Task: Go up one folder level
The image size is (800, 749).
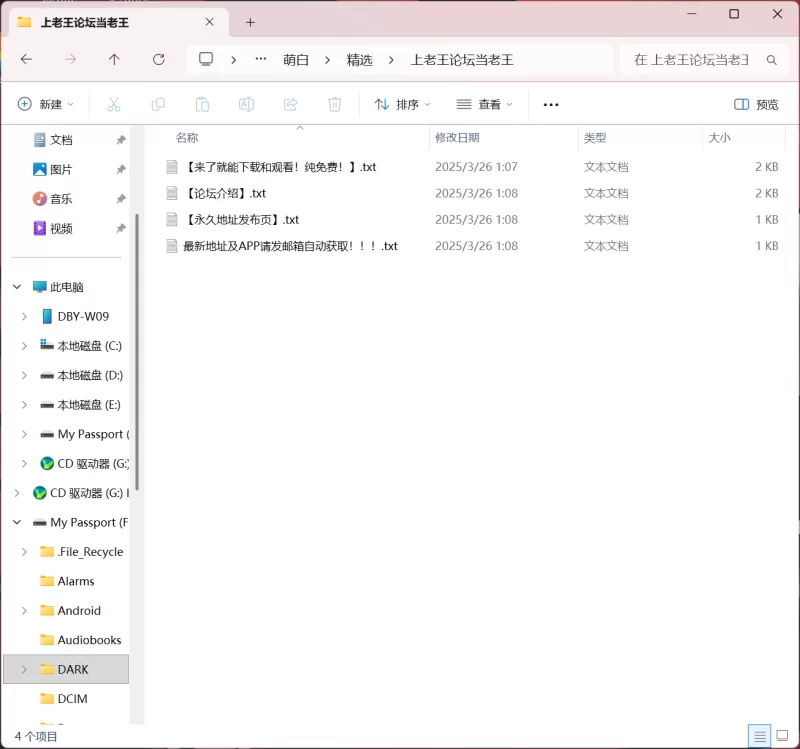Action: point(114,60)
